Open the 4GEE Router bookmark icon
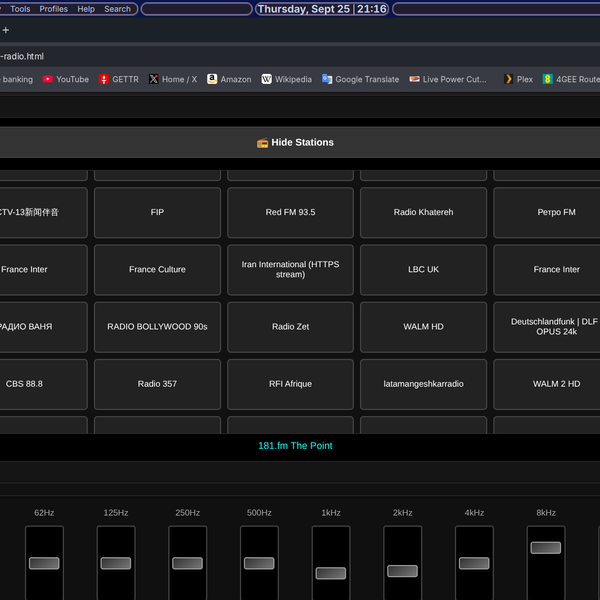 pos(548,79)
